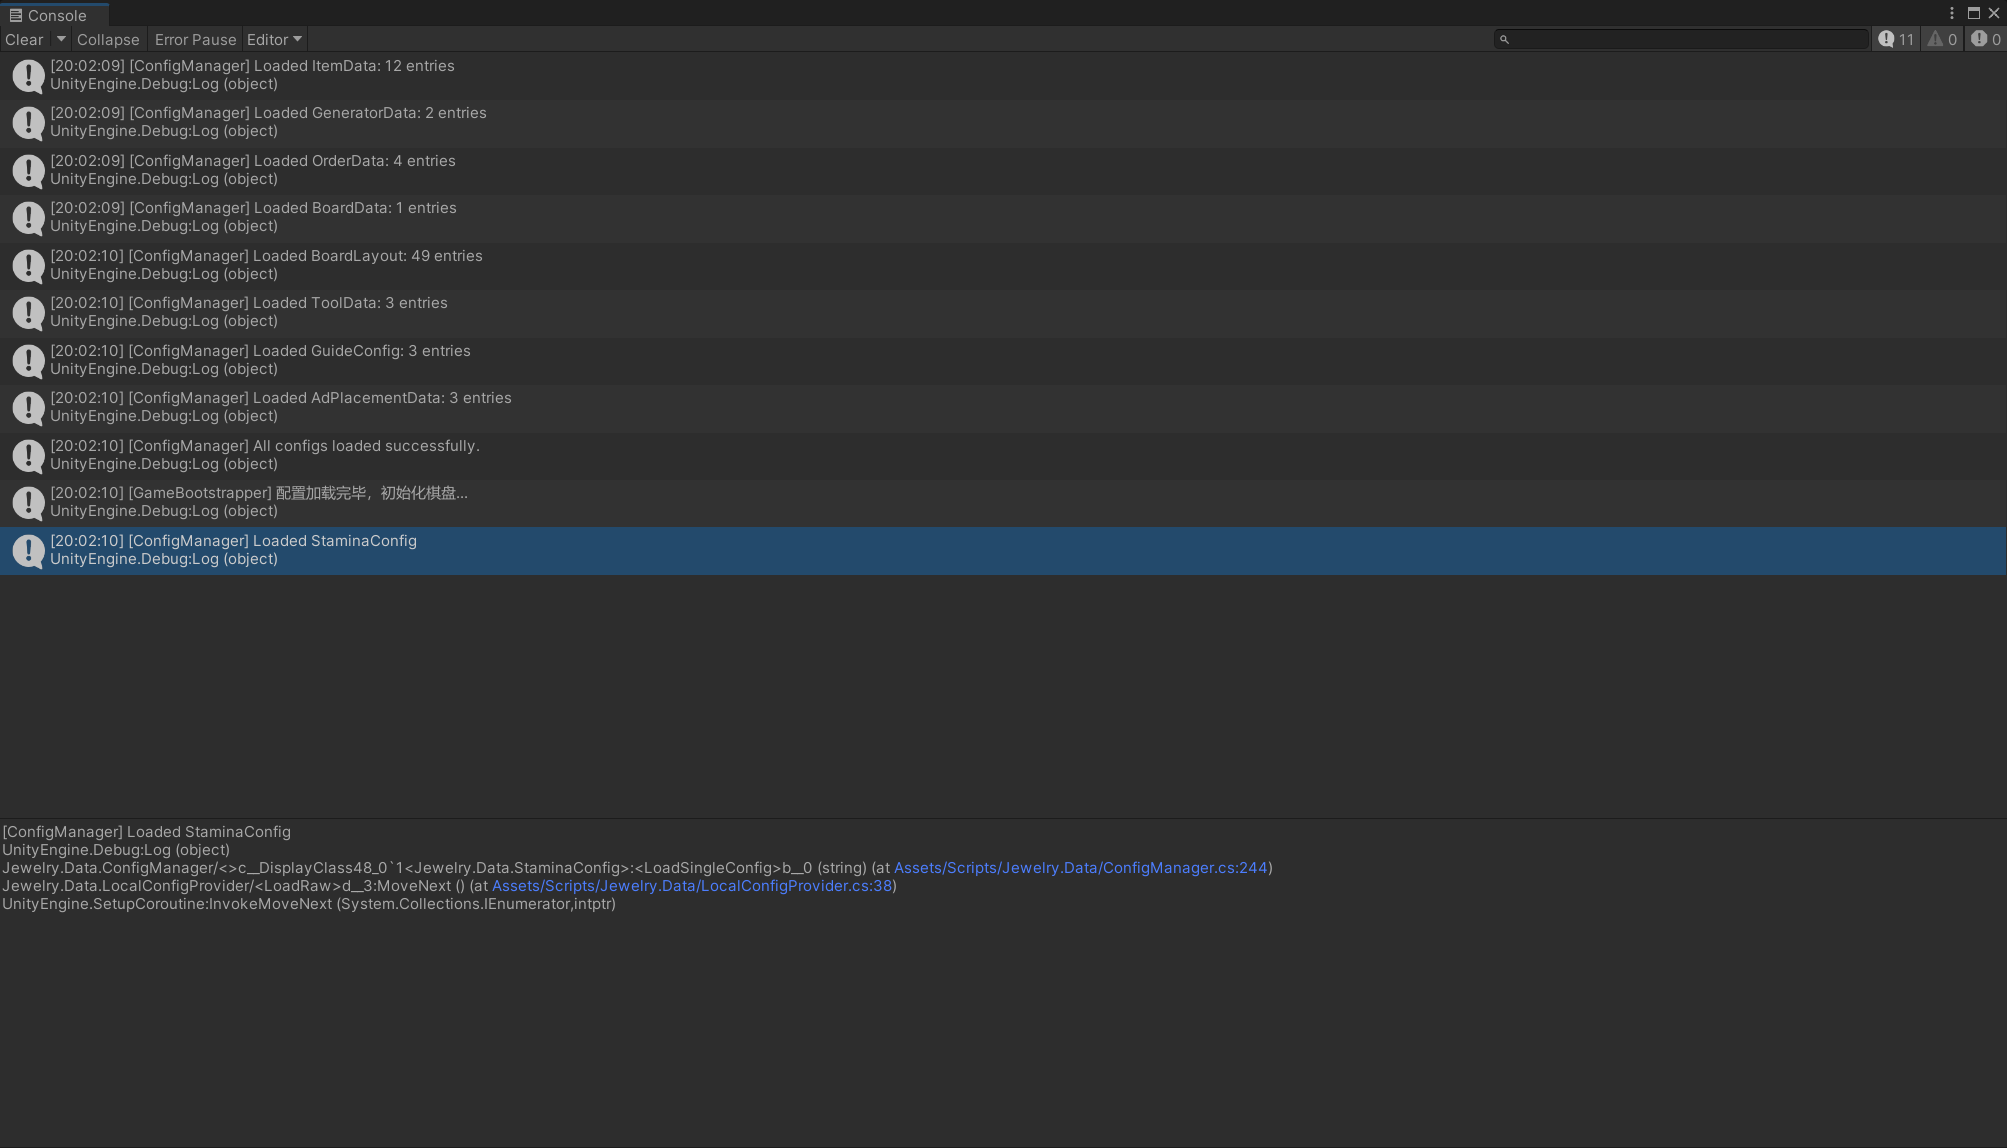Select the Loaded BoardLayout: 49 entries log
2007x1148 pixels.
click(1003, 265)
